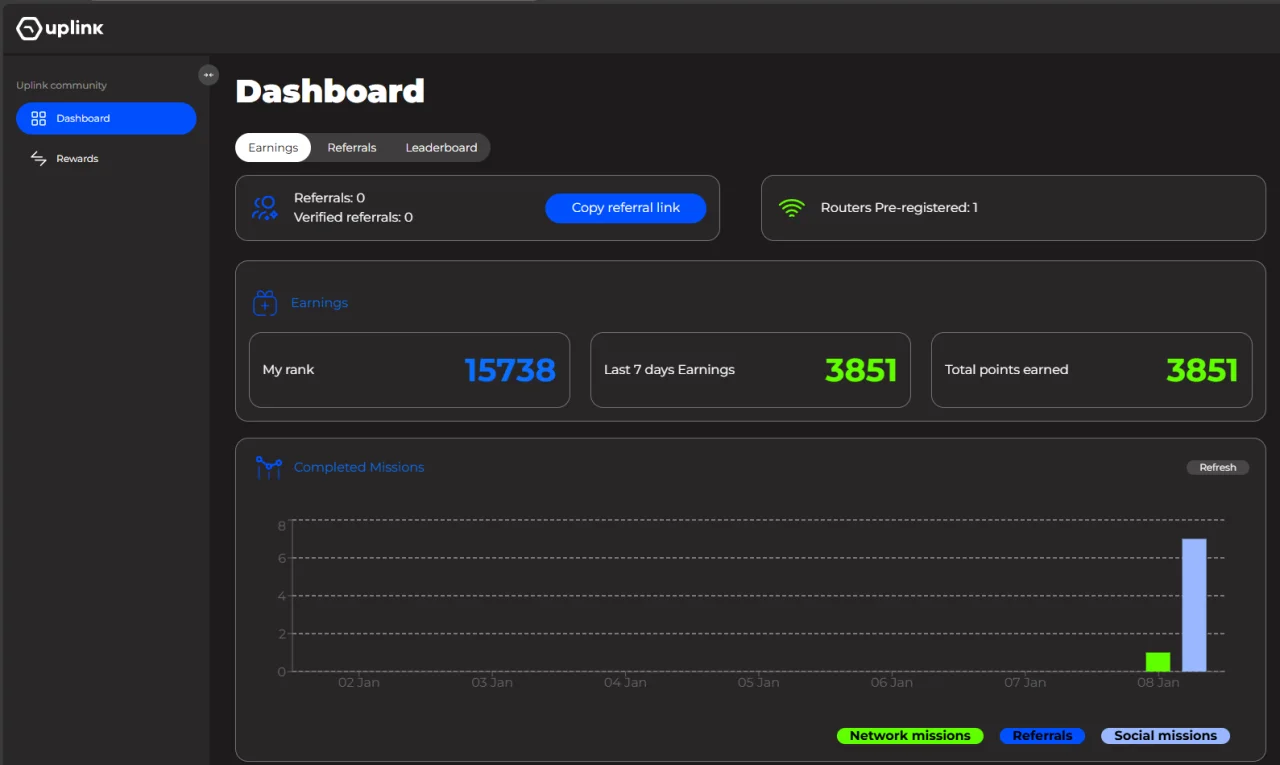
Task: Switch to the Earnings tab
Action: [x=273, y=147]
